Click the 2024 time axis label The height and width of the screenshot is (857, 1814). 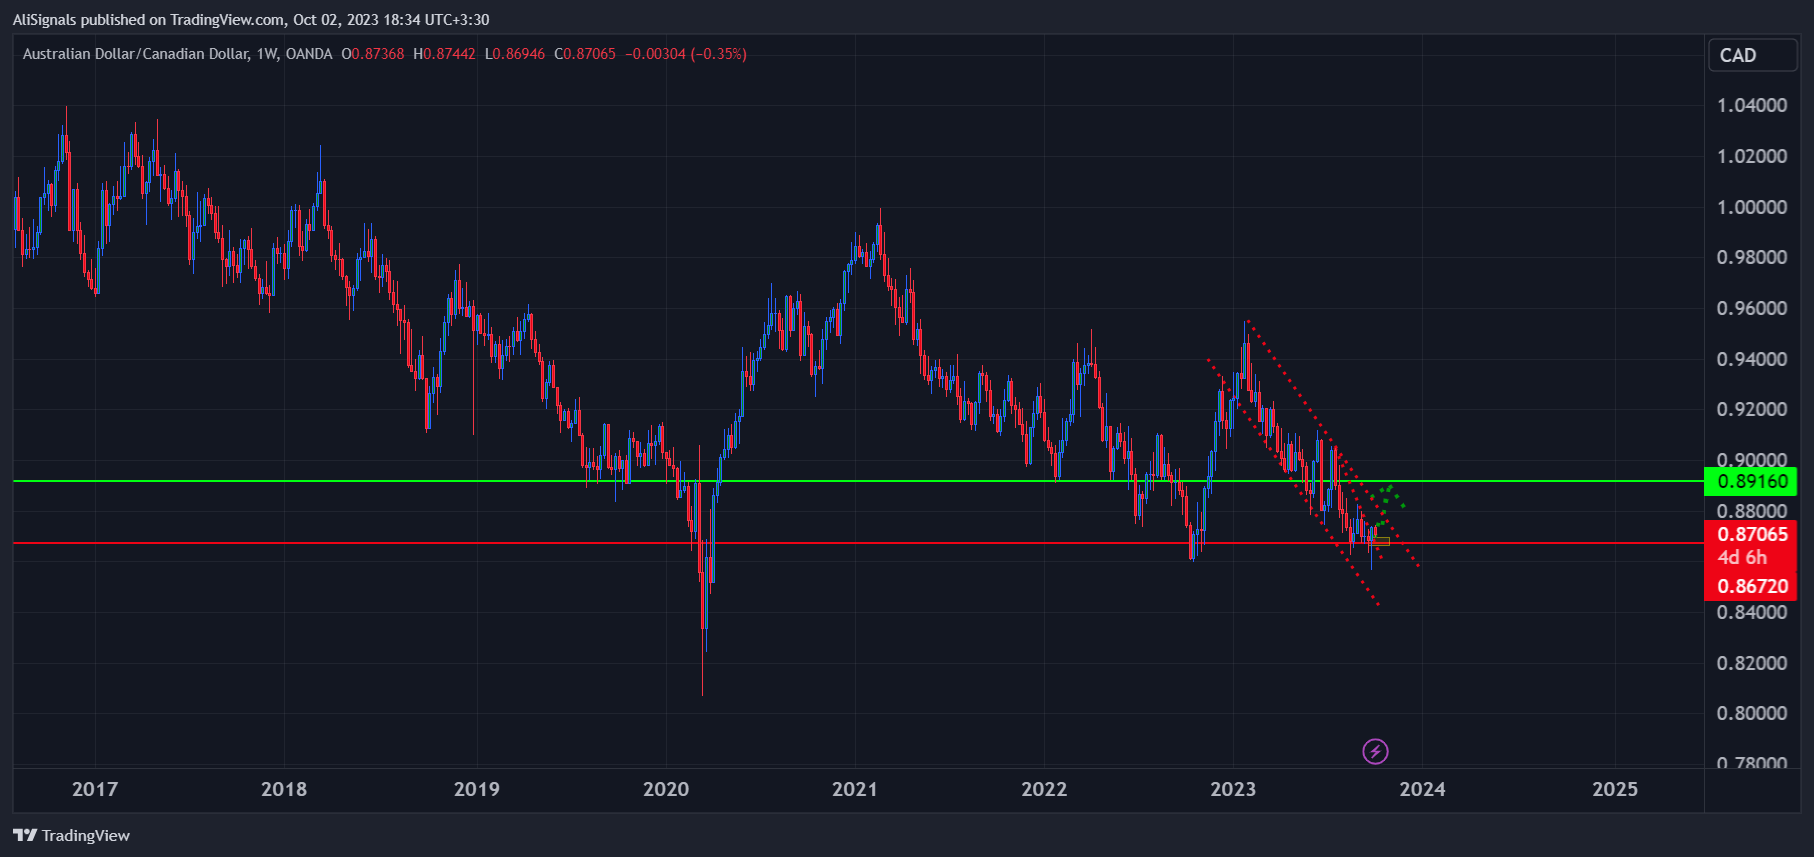click(x=1422, y=789)
